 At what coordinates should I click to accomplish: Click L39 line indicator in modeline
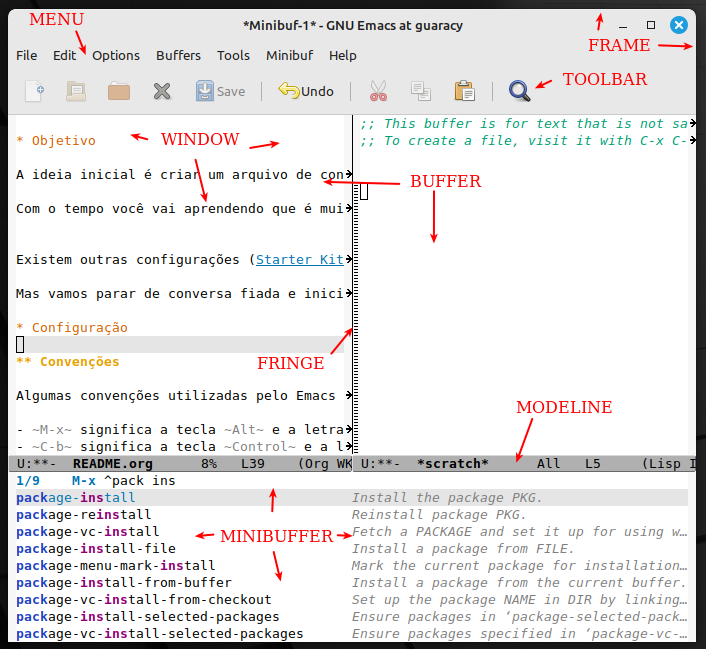(253, 464)
